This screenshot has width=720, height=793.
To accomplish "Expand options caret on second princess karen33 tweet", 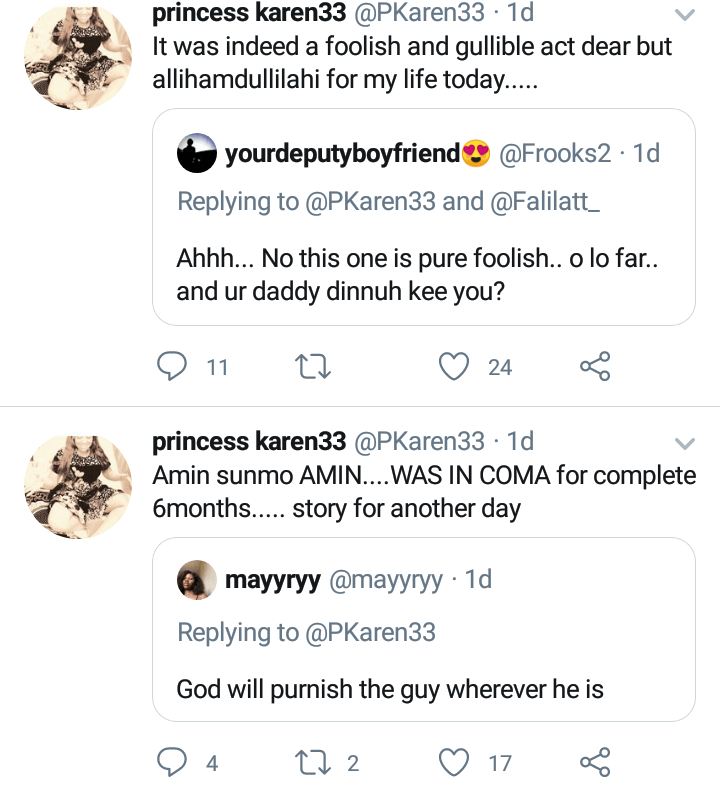I will [685, 443].
